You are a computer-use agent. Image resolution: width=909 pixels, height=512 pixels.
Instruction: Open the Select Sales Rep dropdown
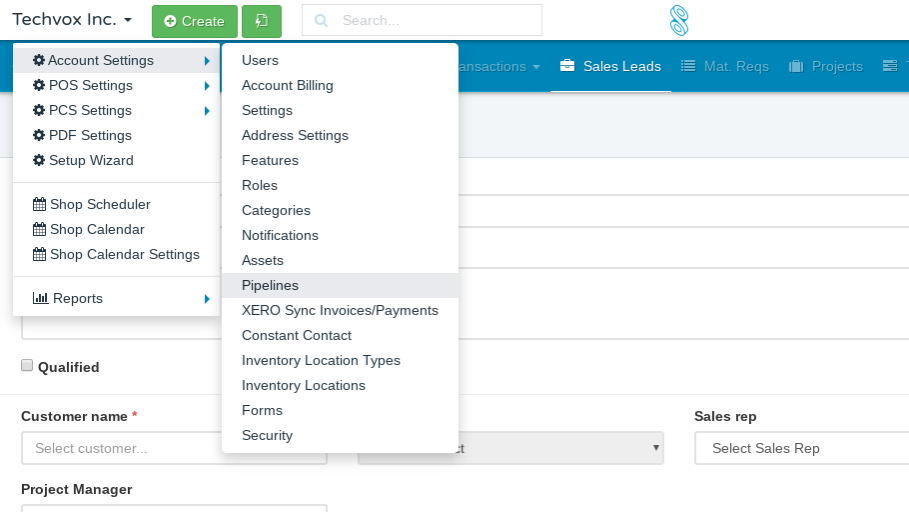click(802, 448)
